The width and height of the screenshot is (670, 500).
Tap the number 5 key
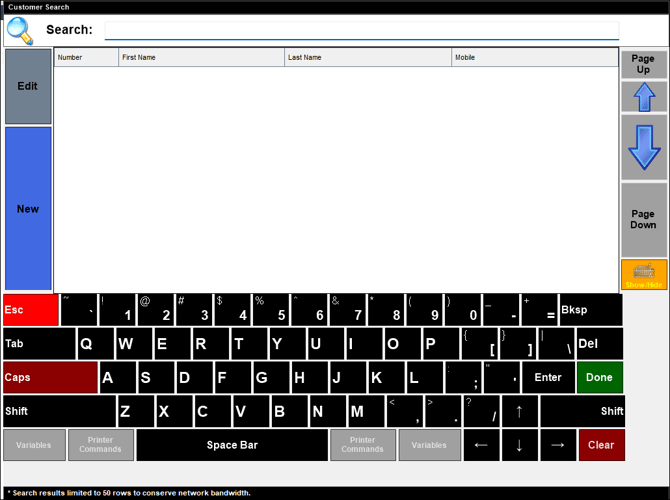[270, 310]
